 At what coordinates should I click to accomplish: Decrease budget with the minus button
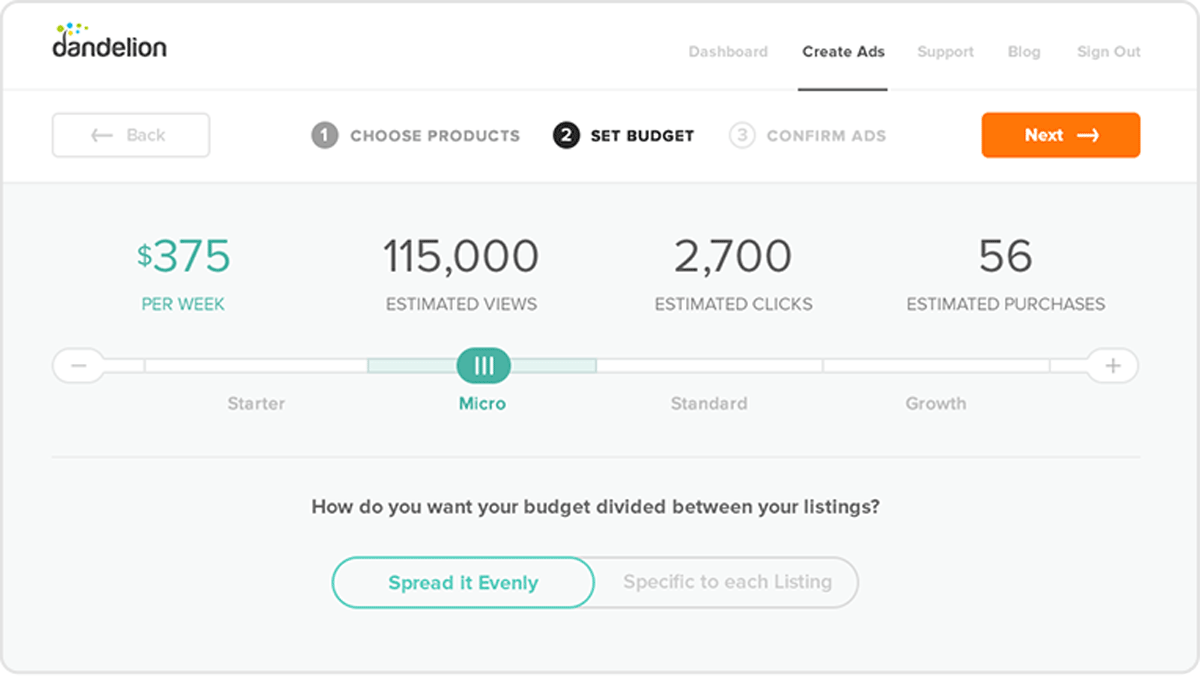[x=80, y=366]
